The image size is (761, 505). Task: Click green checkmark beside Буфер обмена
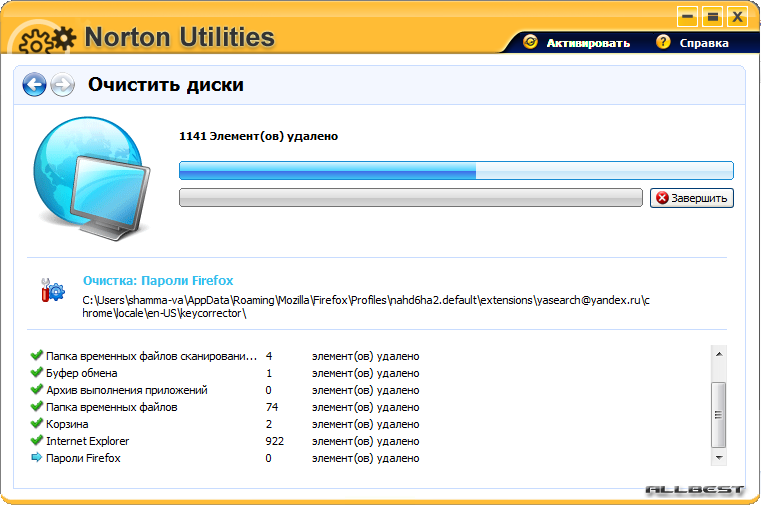pos(36,372)
